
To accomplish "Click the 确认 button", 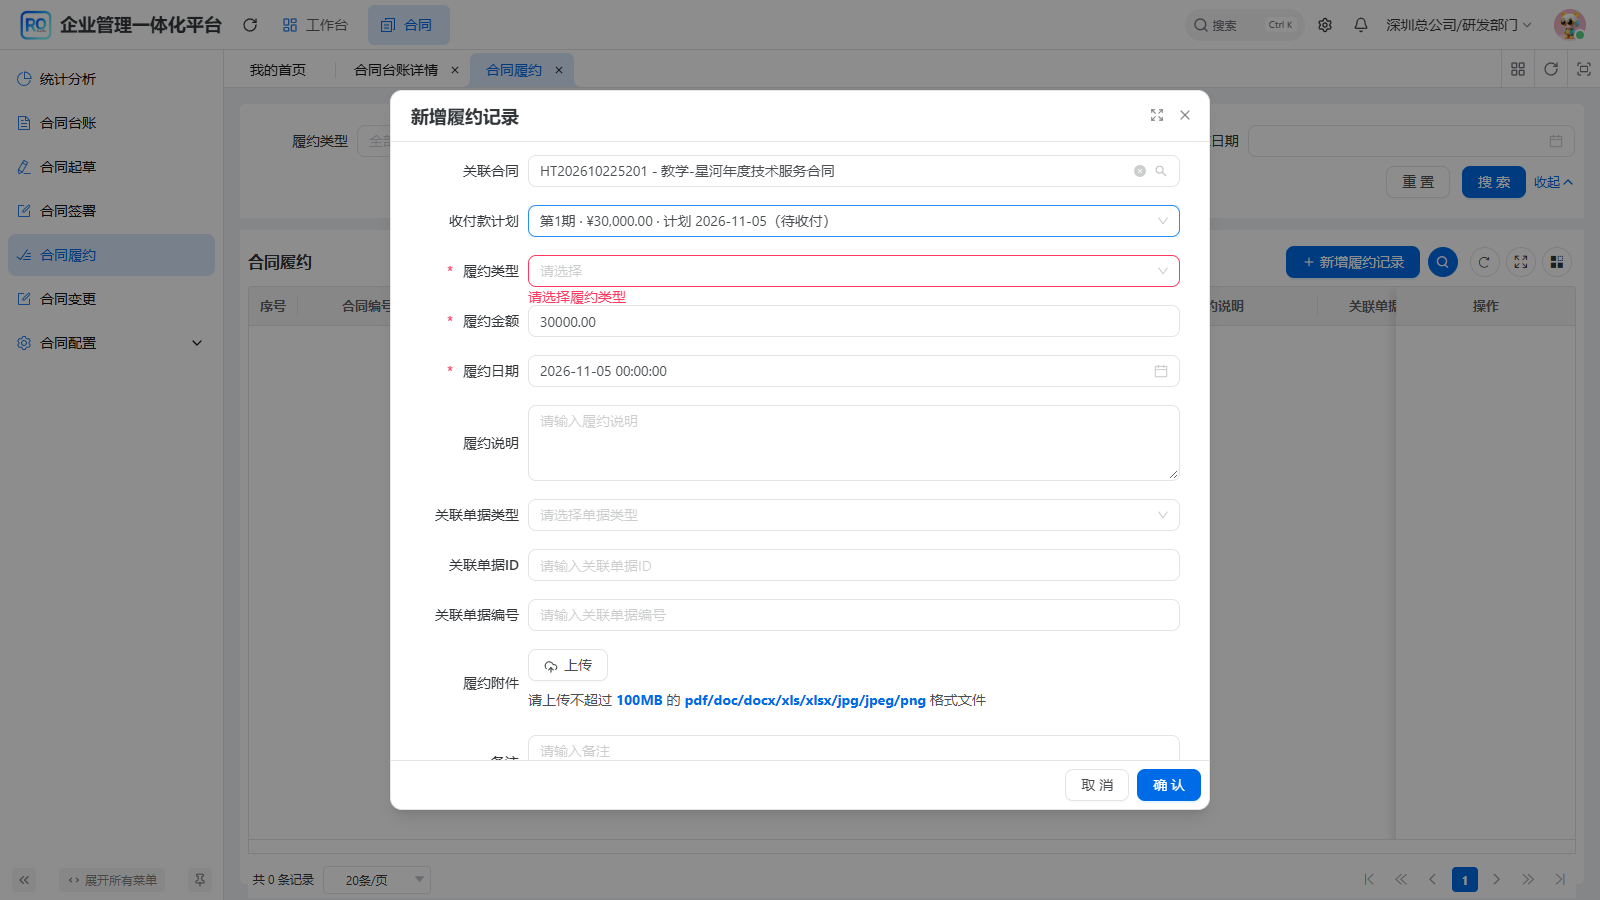I will tap(1168, 785).
